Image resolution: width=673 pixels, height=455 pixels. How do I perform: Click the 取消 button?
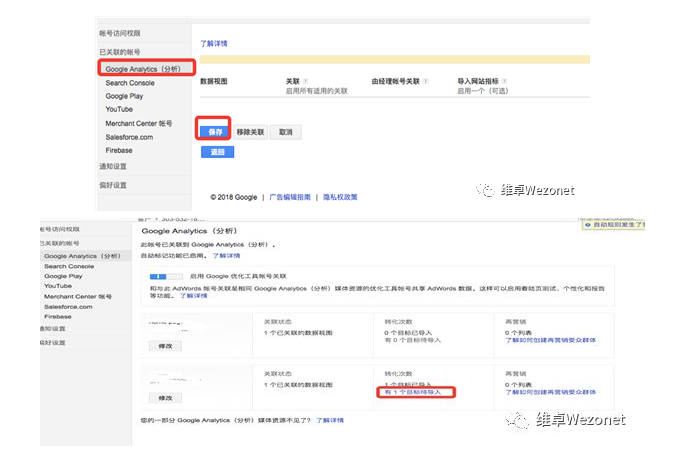pos(286,132)
